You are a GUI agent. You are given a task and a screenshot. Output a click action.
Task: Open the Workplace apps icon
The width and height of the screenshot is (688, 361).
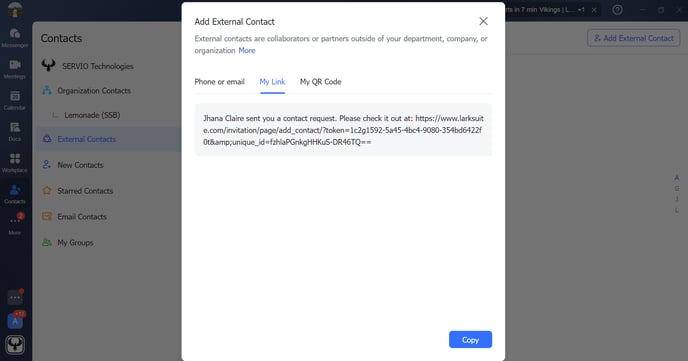tap(14, 162)
